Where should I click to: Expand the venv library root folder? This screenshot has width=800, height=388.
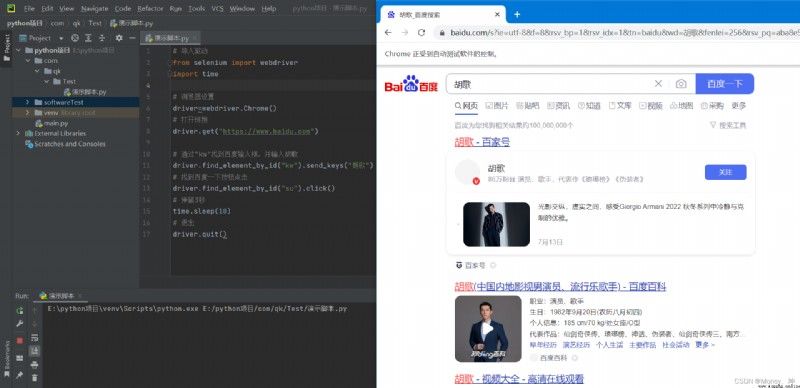click(28, 112)
